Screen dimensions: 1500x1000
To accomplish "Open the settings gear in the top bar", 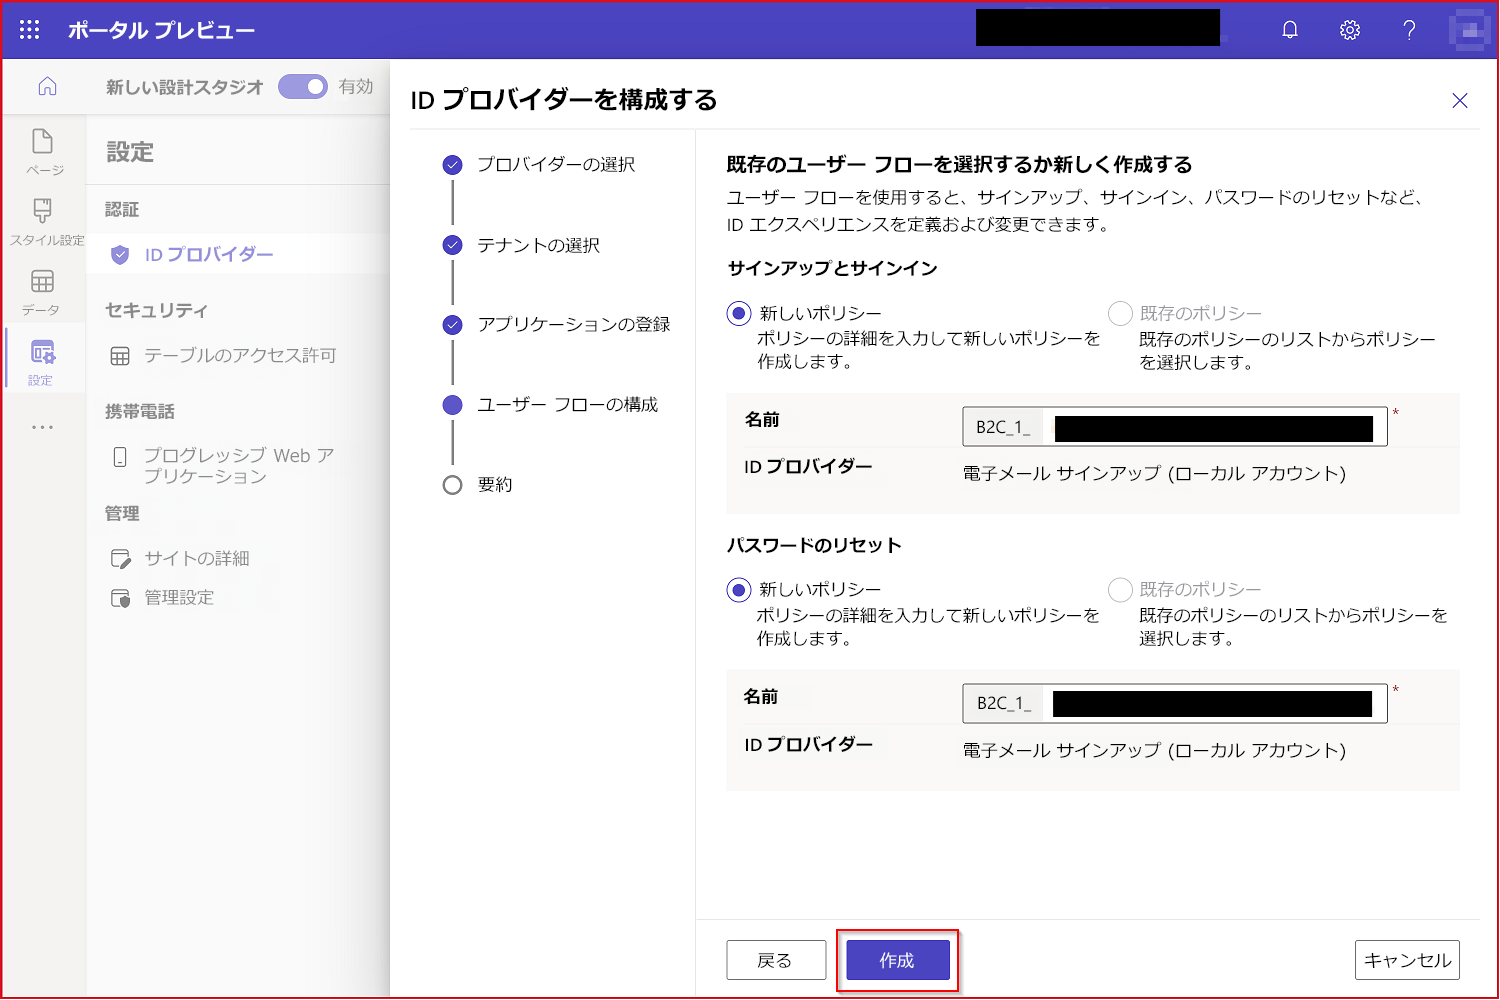I will (1349, 29).
